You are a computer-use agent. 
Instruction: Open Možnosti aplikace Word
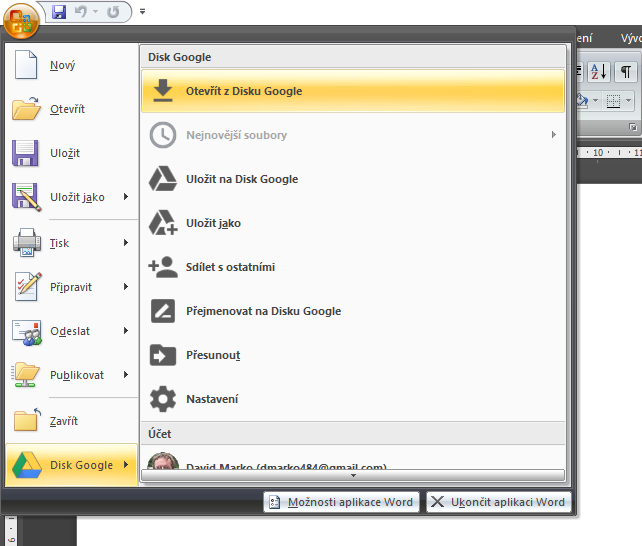coord(341,502)
